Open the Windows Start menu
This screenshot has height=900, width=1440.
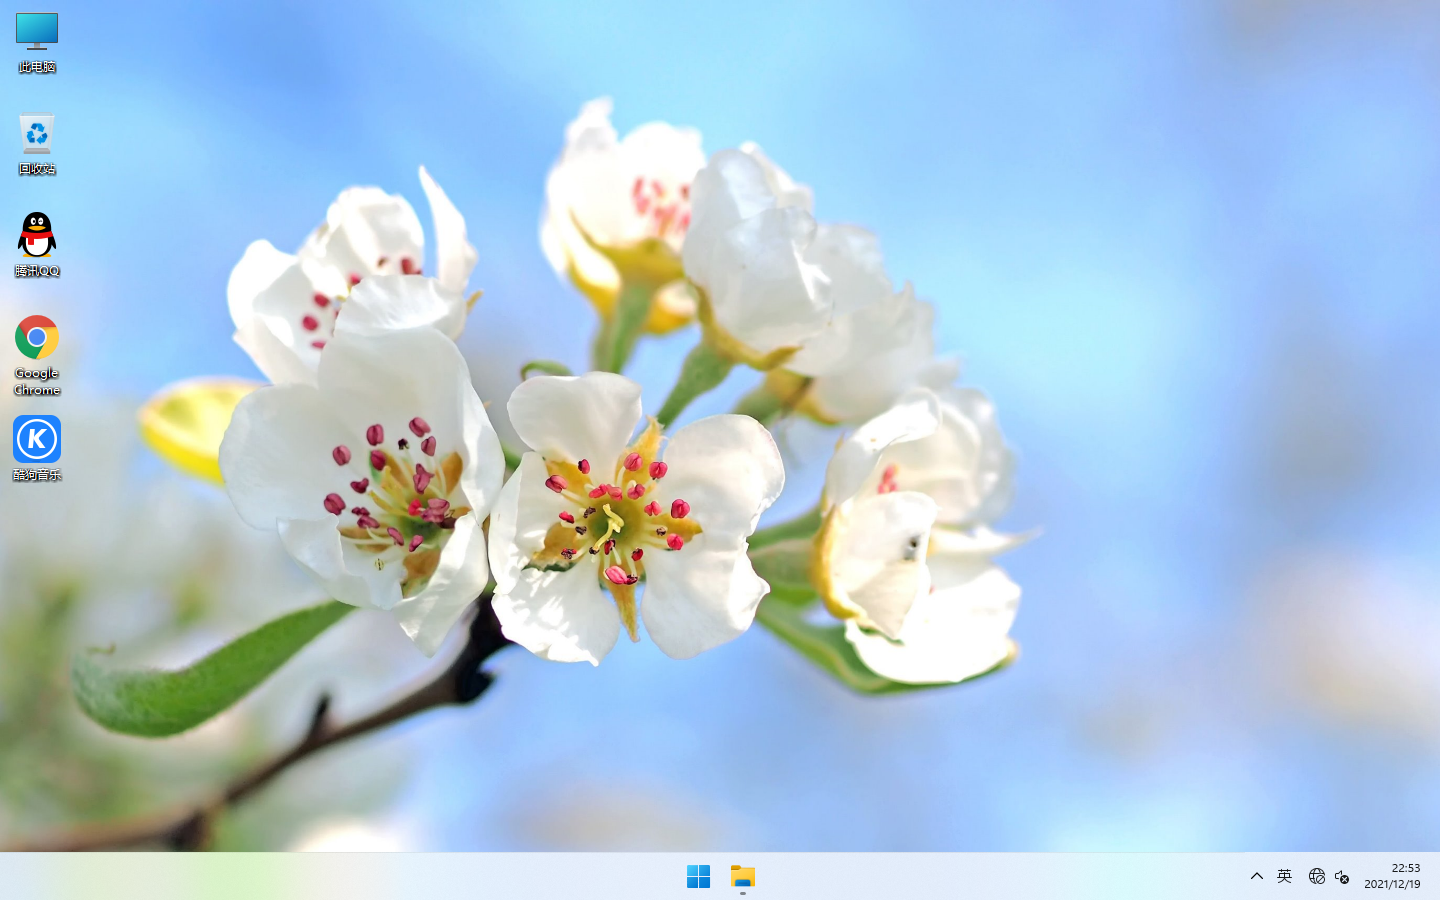[698, 877]
